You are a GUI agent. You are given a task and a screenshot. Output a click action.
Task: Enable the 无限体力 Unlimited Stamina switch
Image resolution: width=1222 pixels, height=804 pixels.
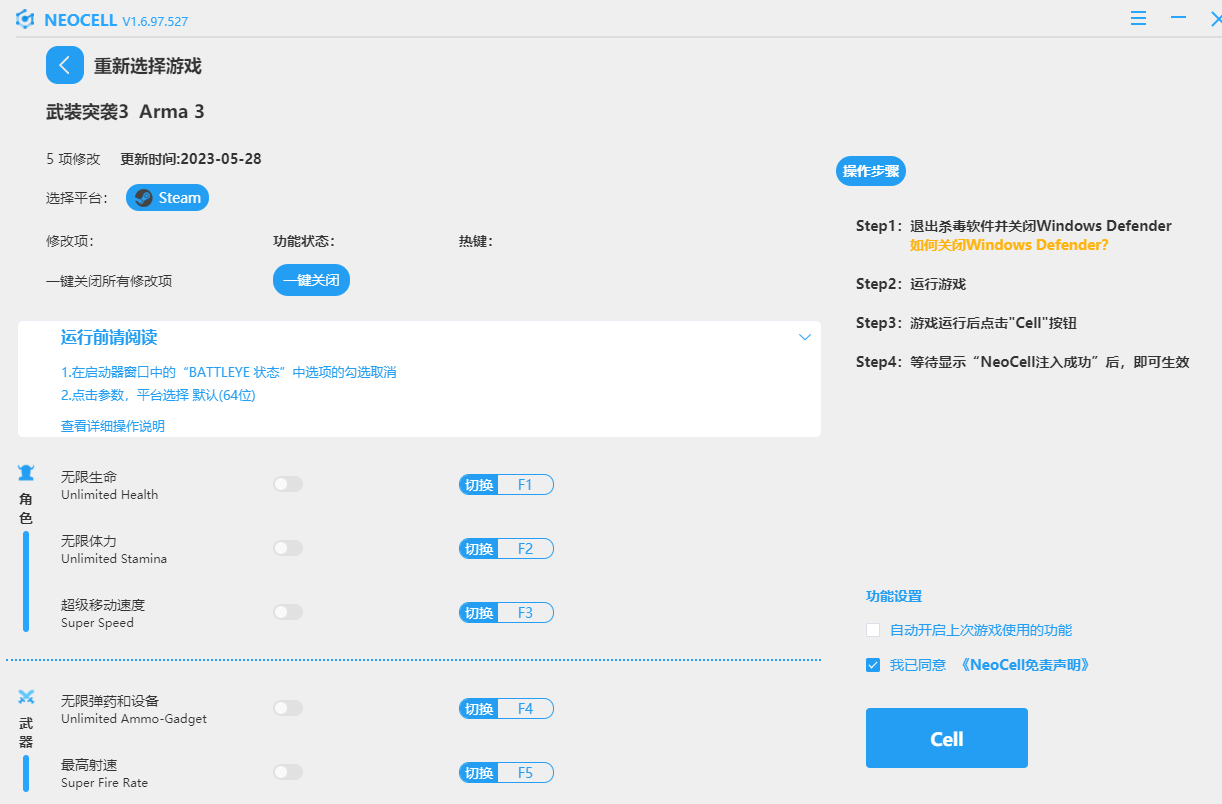[288, 548]
